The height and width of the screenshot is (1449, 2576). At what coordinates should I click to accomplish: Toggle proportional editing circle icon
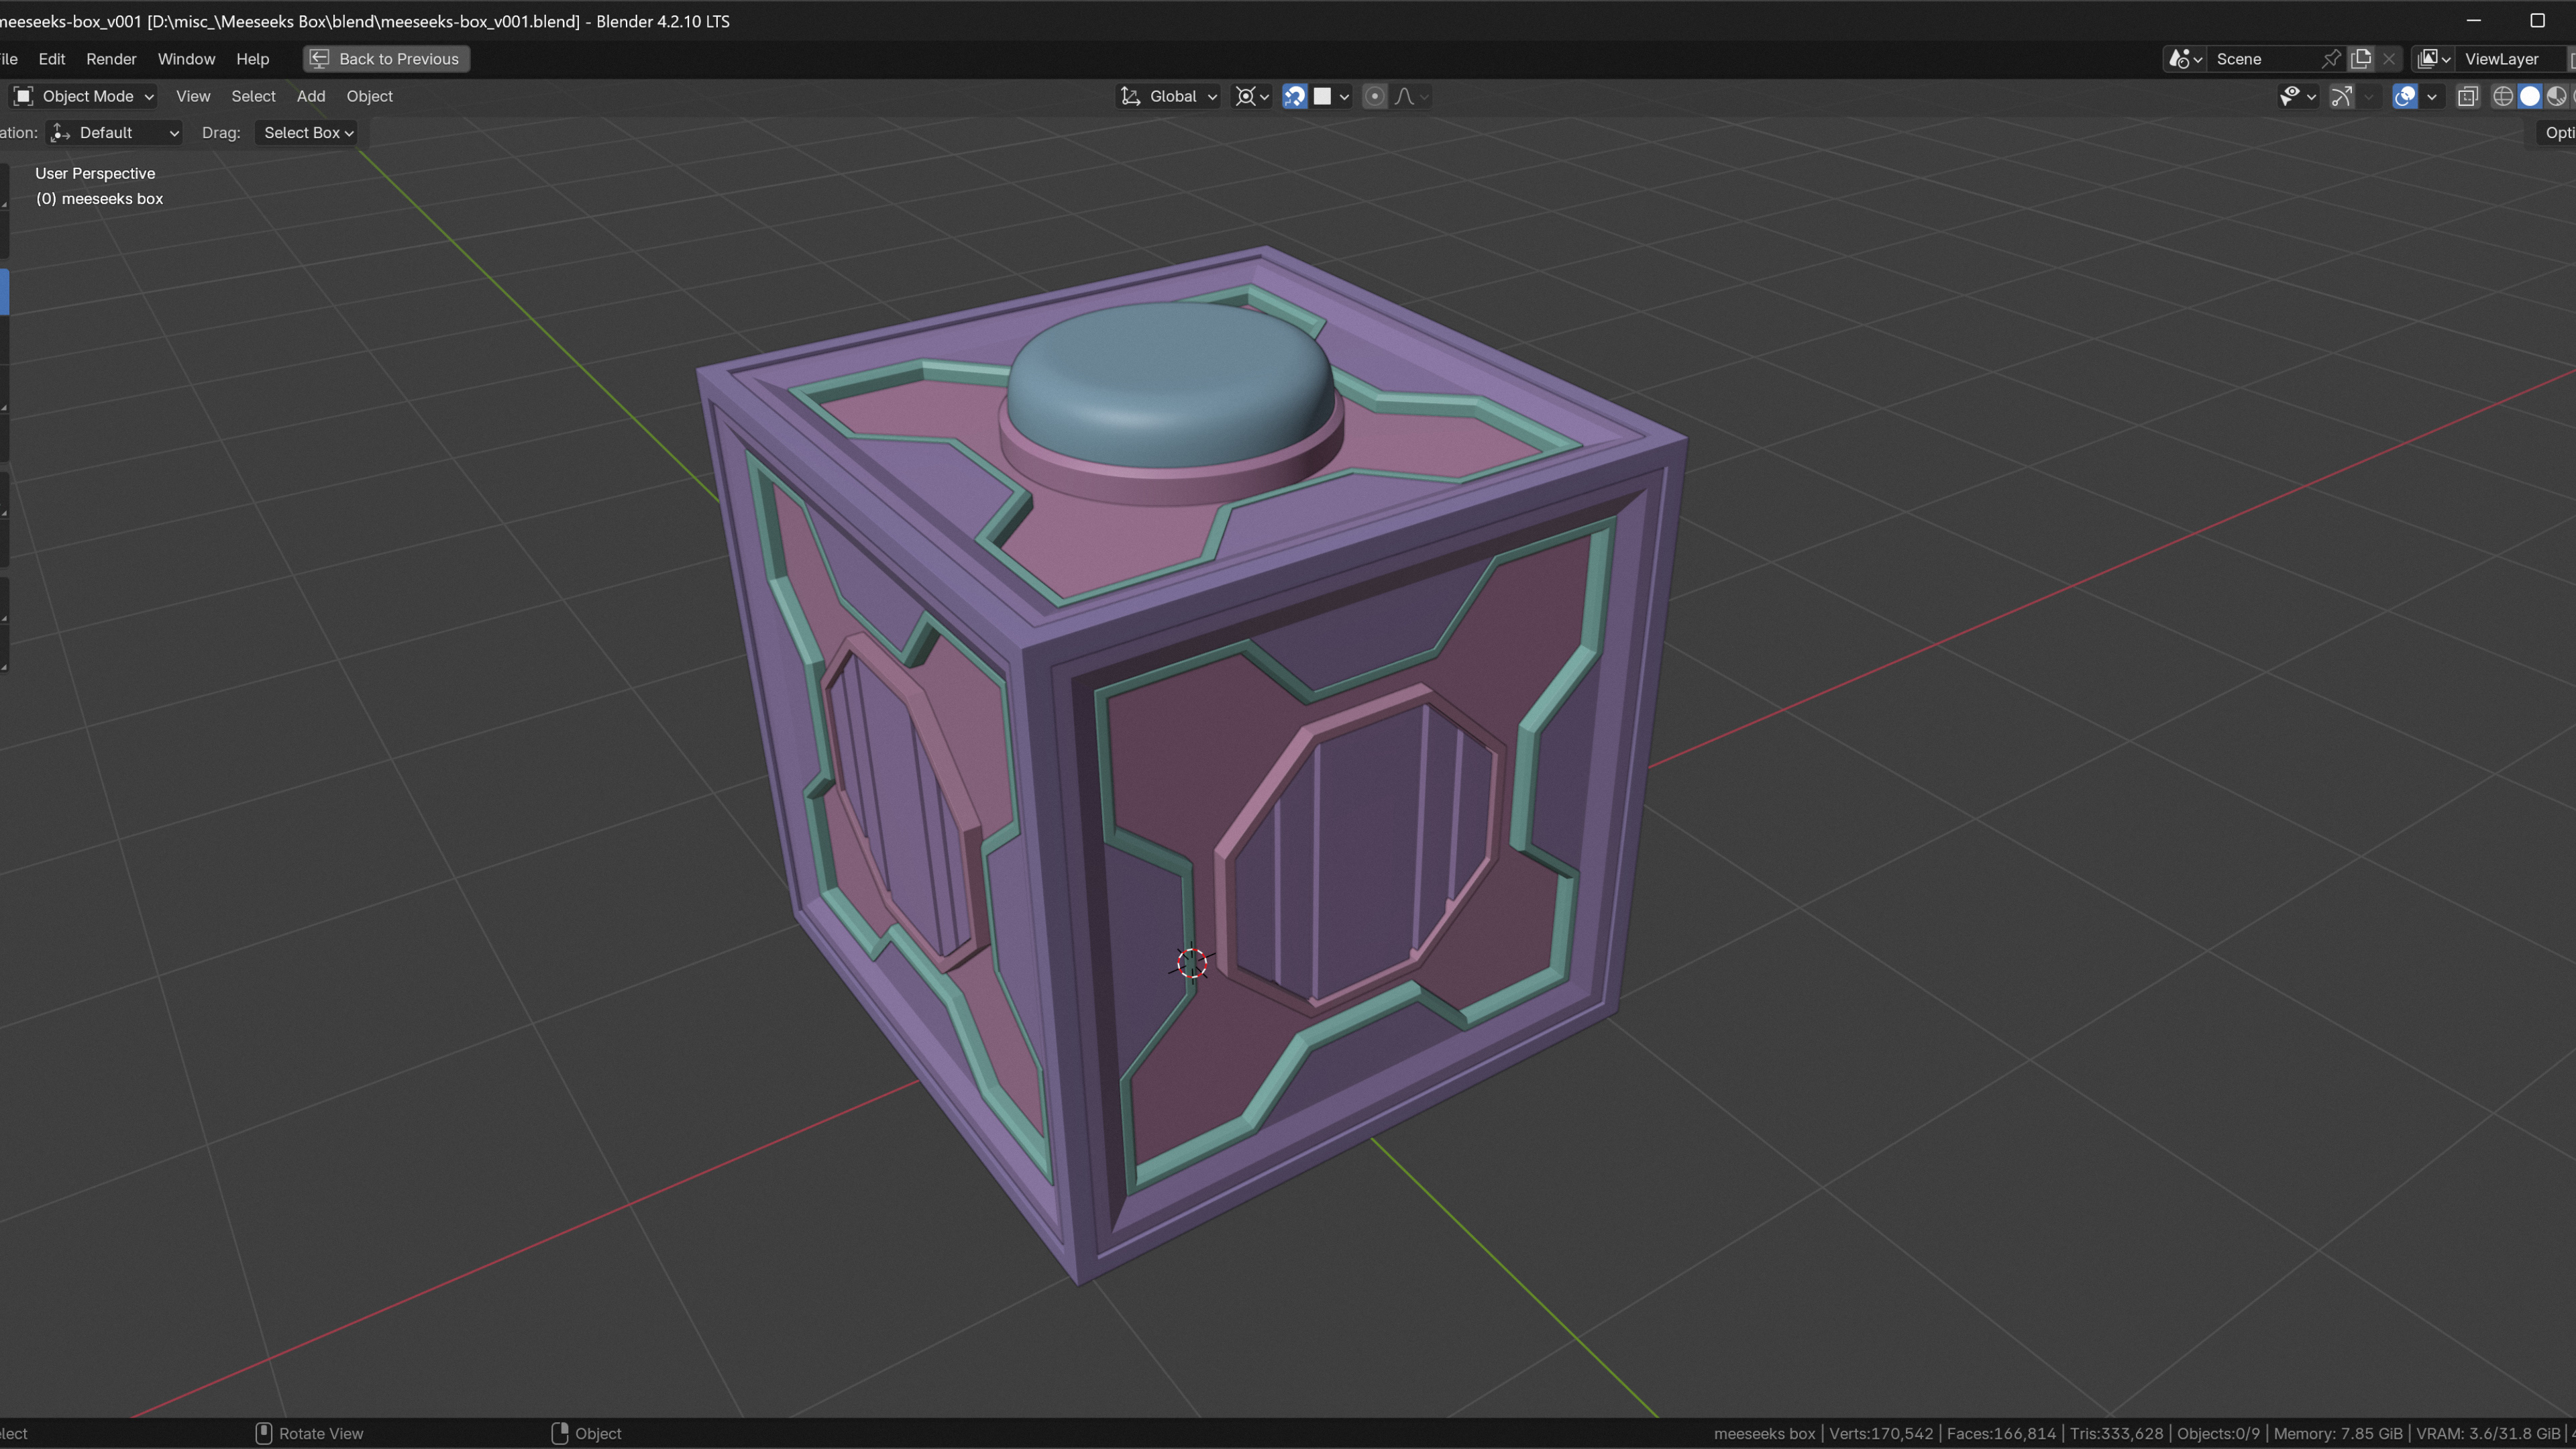(x=1375, y=96)
